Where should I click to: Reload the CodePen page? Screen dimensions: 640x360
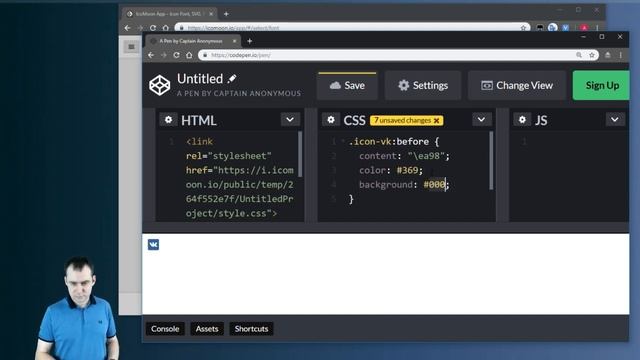[x=176, y=55]
